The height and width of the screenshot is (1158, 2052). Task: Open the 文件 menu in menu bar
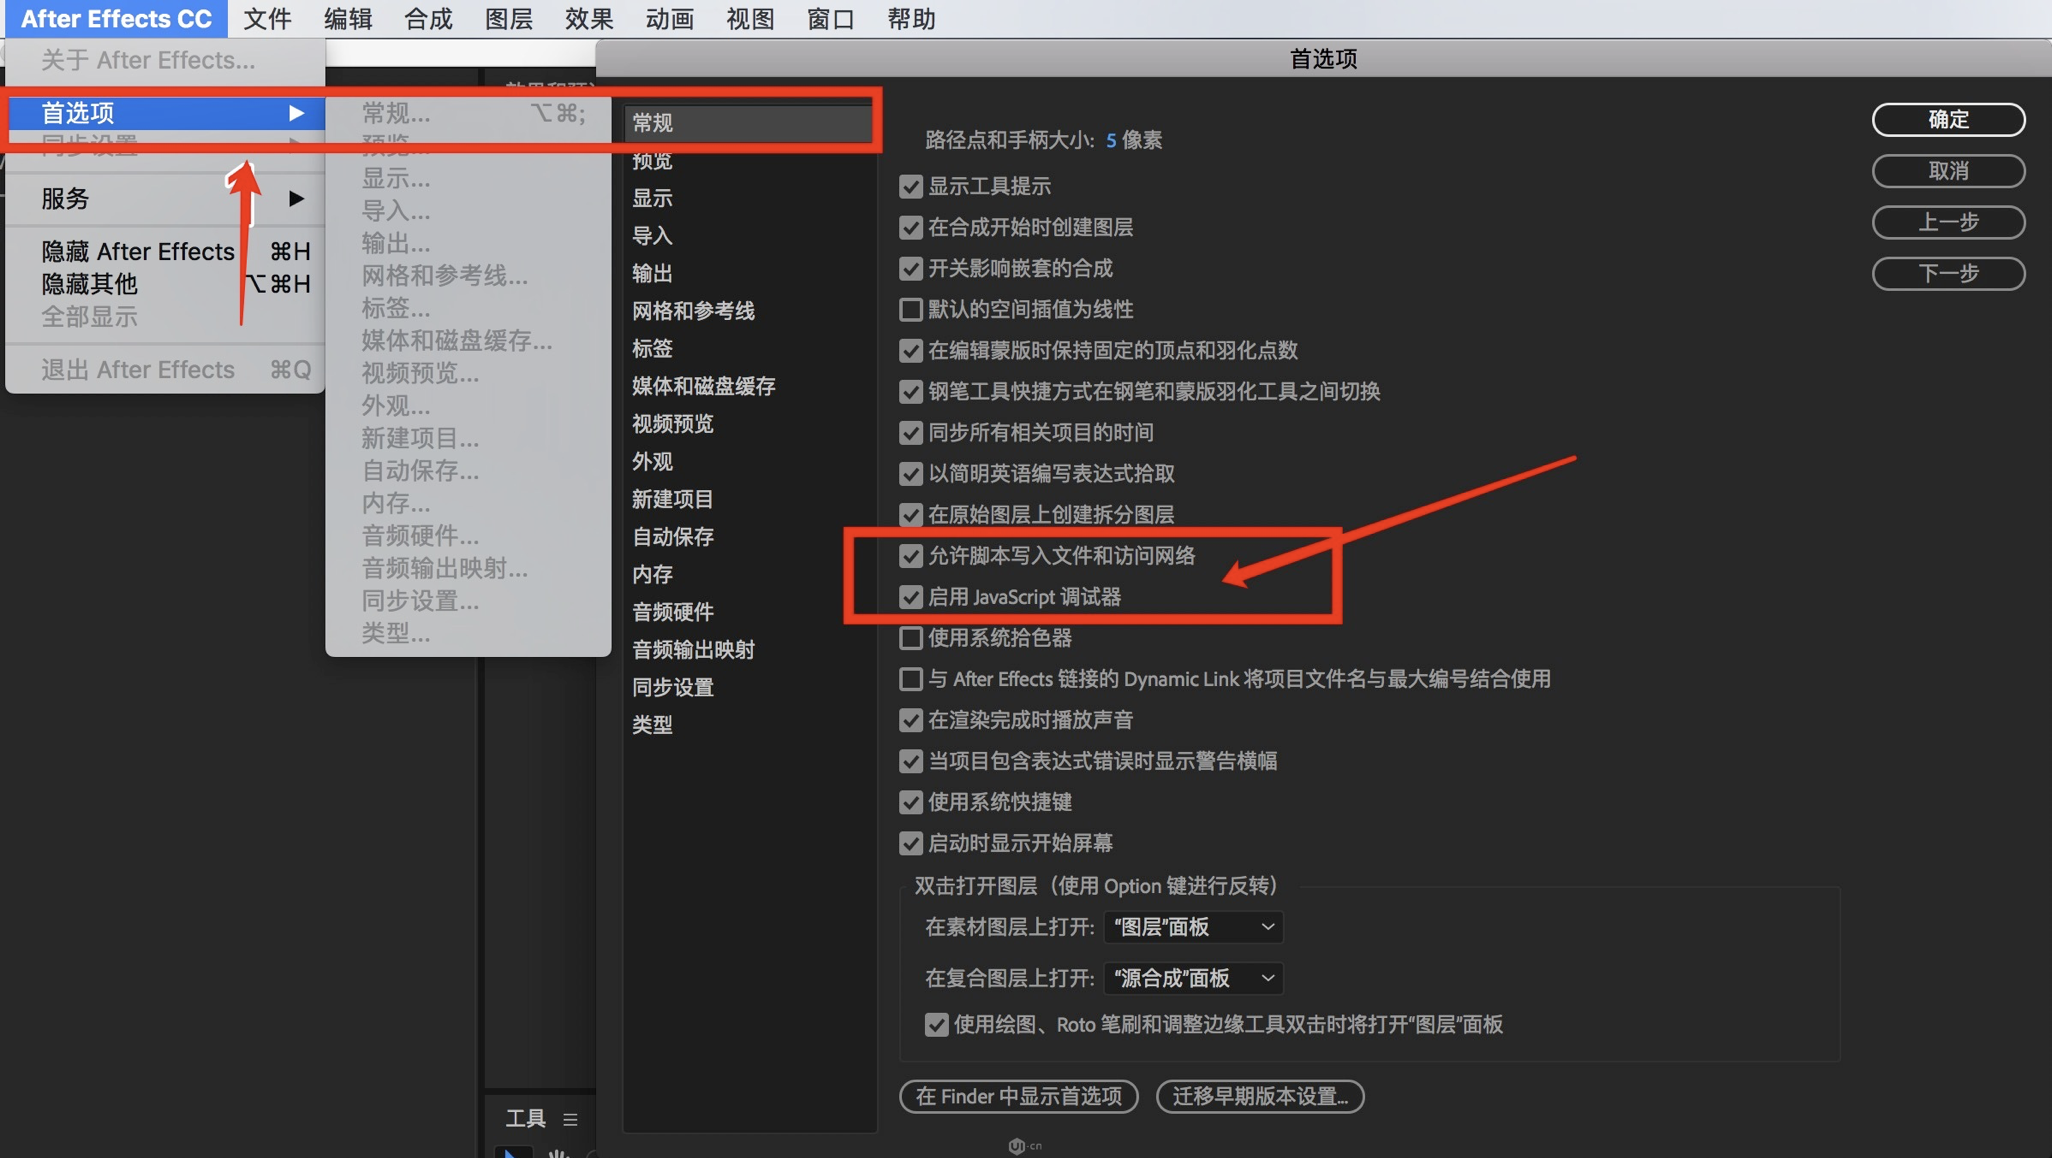[x=267, y=19]
